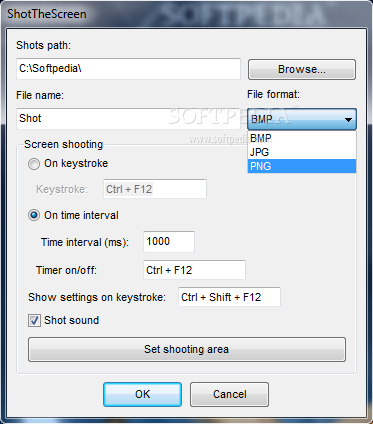Toggle the Shot sound checkbox

click(34, 320)
